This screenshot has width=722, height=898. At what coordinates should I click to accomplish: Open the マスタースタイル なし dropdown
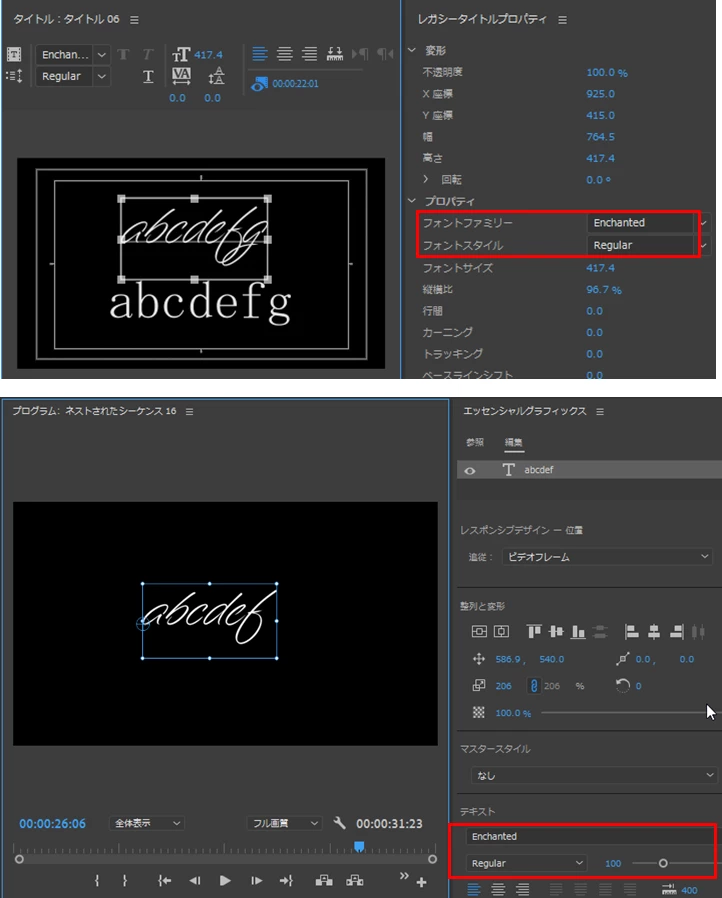coord(594,775)
